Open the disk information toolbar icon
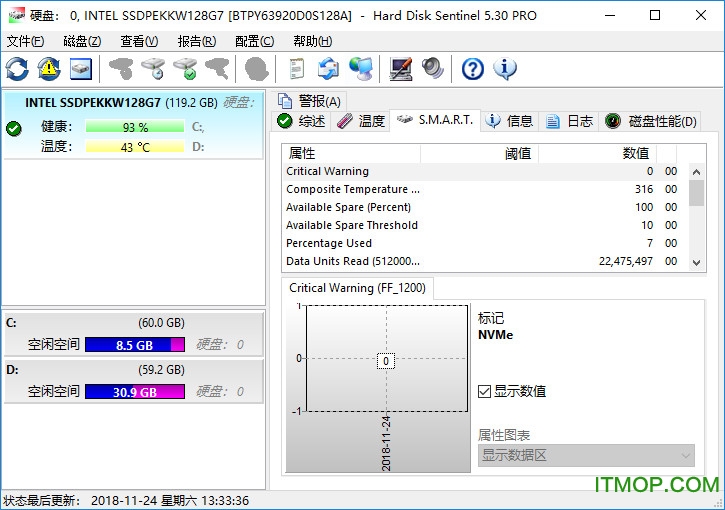Screen dimensions: 725x510 pos(81,69)
